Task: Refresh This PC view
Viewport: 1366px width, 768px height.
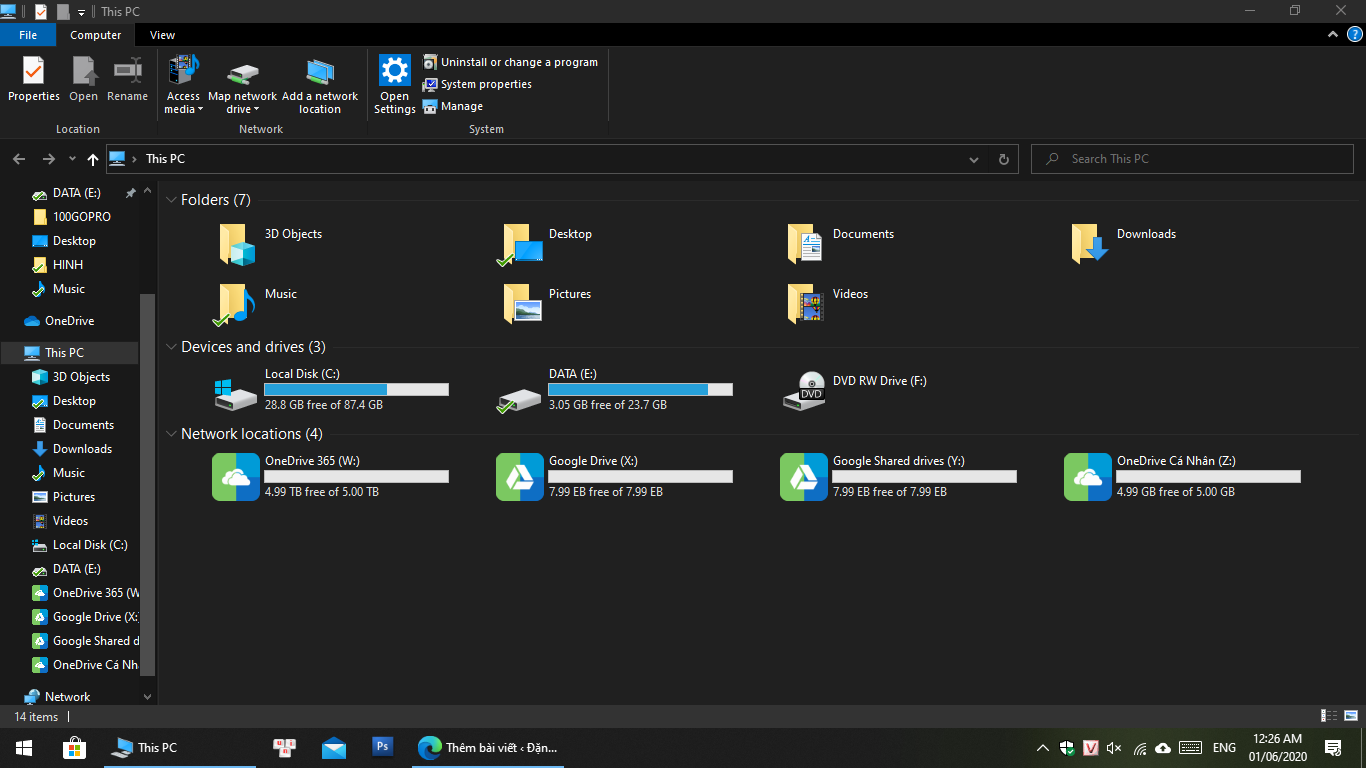Action: 1003,158
